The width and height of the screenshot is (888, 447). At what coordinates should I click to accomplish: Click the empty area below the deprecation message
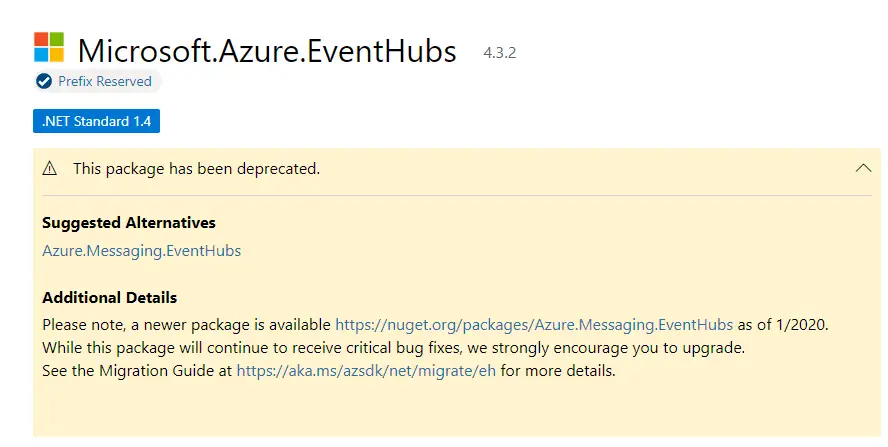click(x=456, y=411)
